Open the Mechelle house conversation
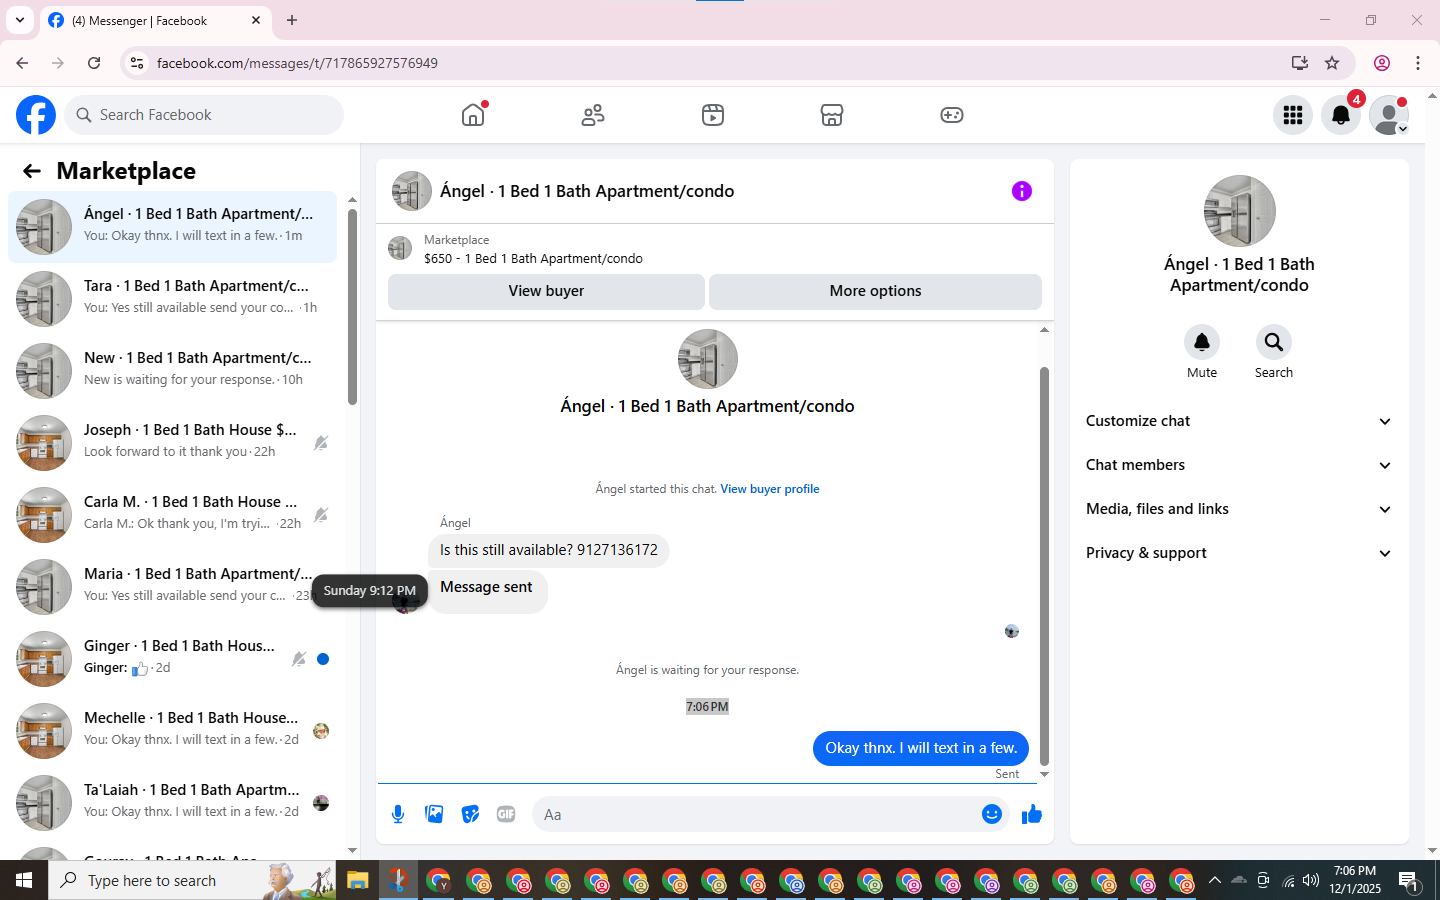This screenshot has width=1440, height=900. pyautogui.click(x=172, y=731)
